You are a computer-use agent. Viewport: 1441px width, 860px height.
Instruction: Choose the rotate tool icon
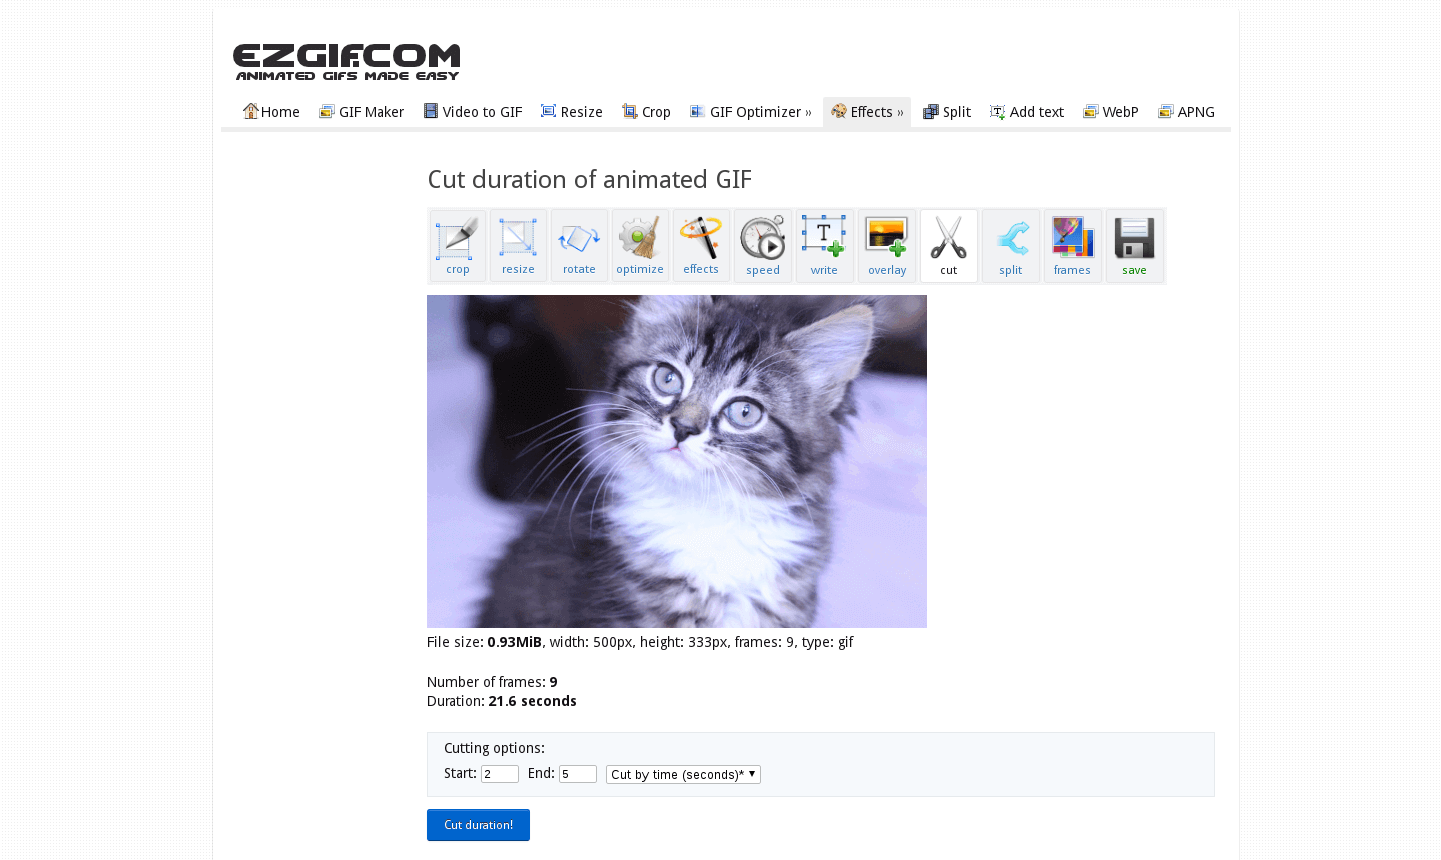[x=579, y=246]
